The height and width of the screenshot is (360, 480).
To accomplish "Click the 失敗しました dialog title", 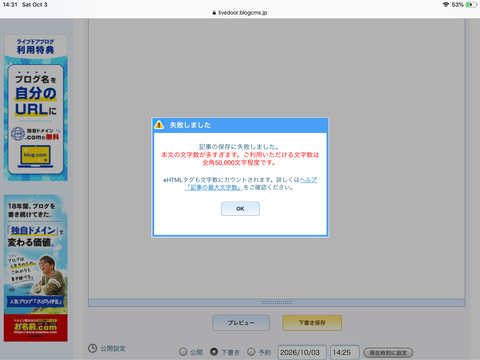I will pyautogui.click(x=190, y=125).
